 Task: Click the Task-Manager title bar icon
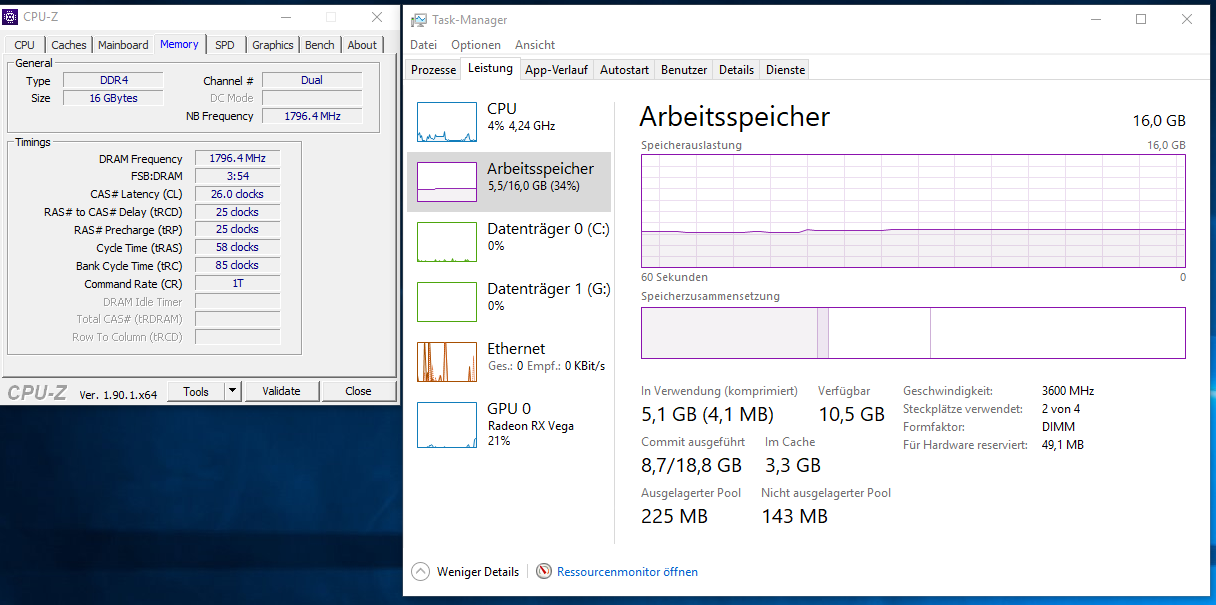tap(419, 20)
